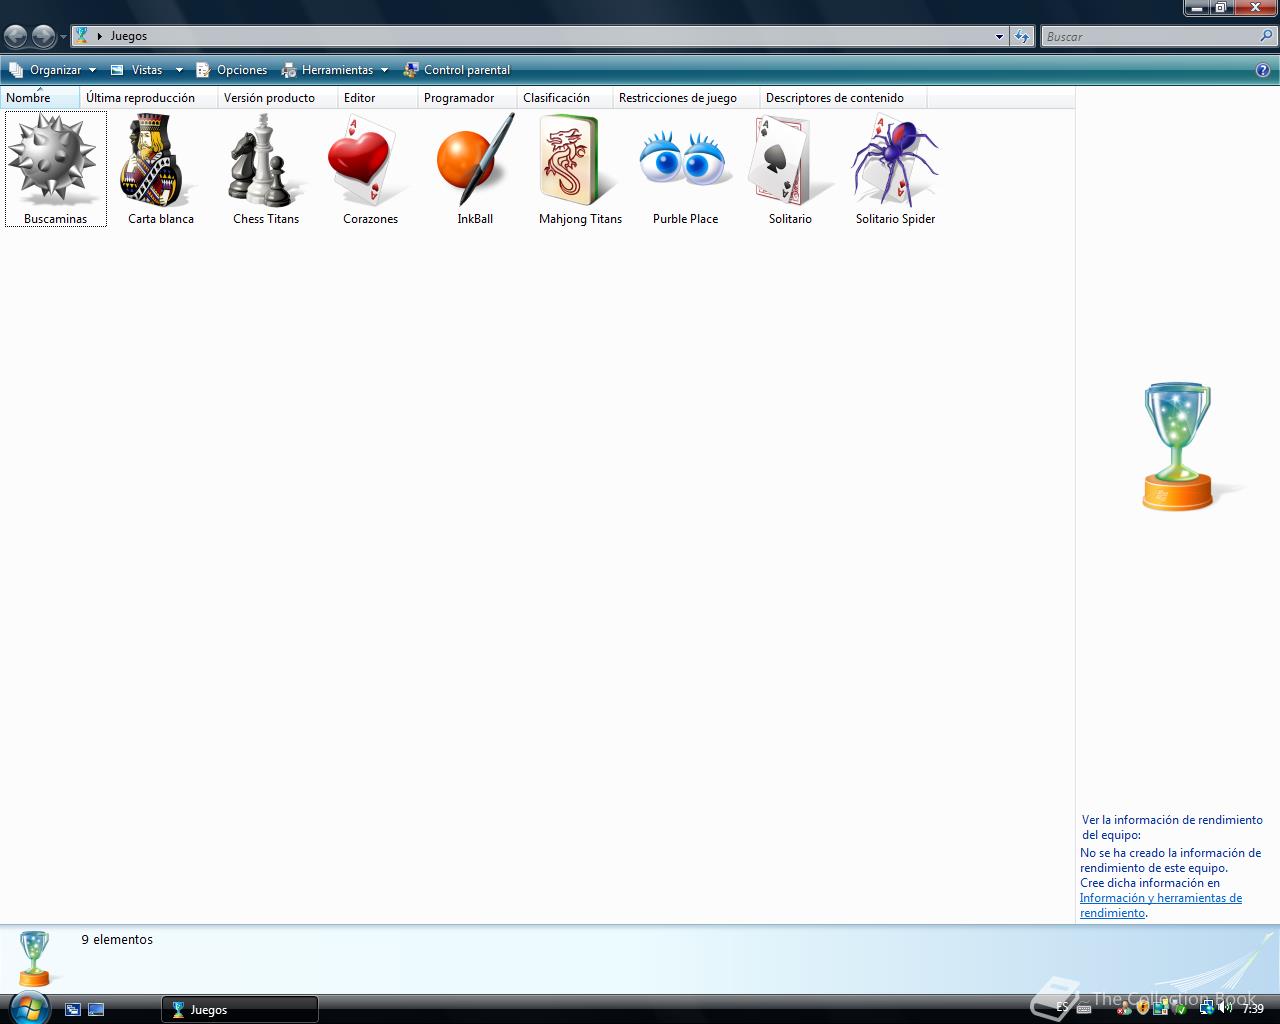Click the details pane trophy icon
1280x1024 pixels.
tap(35, 958)
